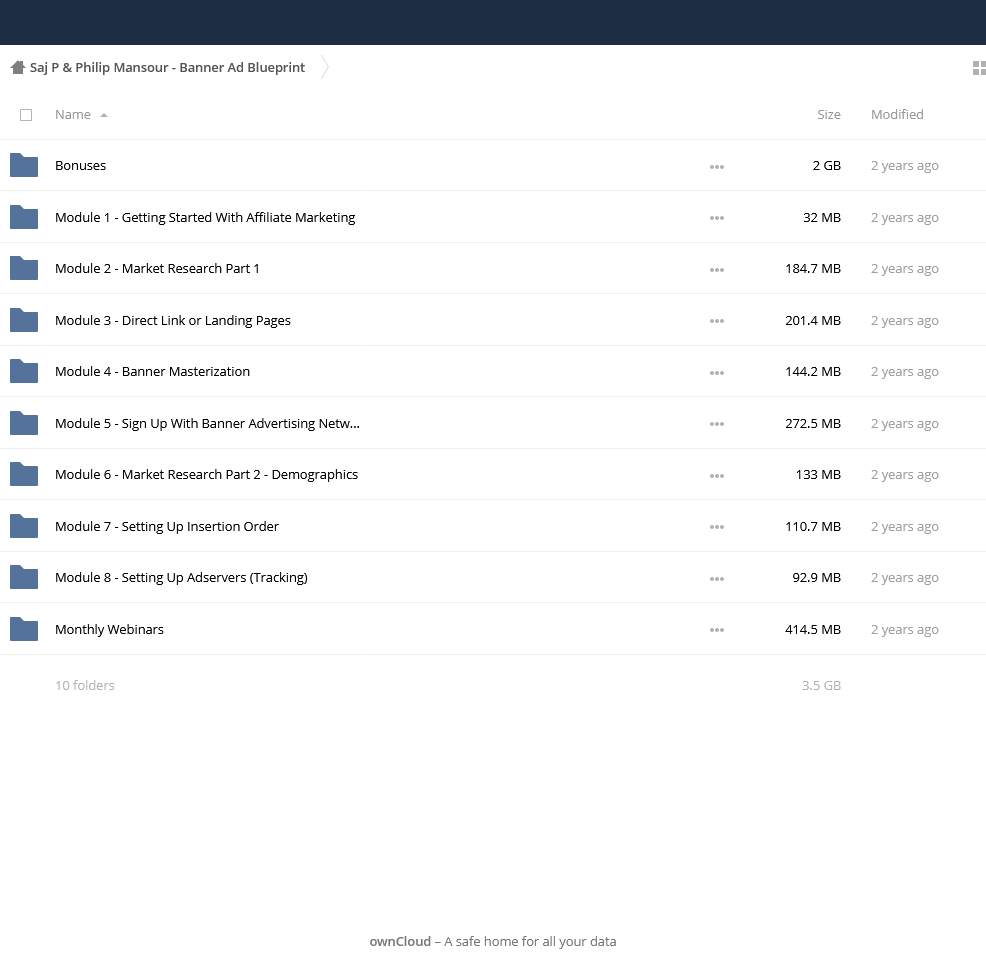
Task: Open Module 3 - Direct Link or Landing Pages
Action: click(x=173, y=321)
